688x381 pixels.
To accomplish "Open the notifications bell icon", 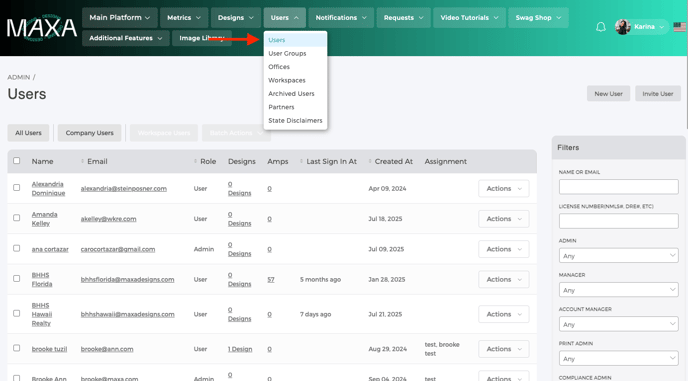I will tap(601, 27).
